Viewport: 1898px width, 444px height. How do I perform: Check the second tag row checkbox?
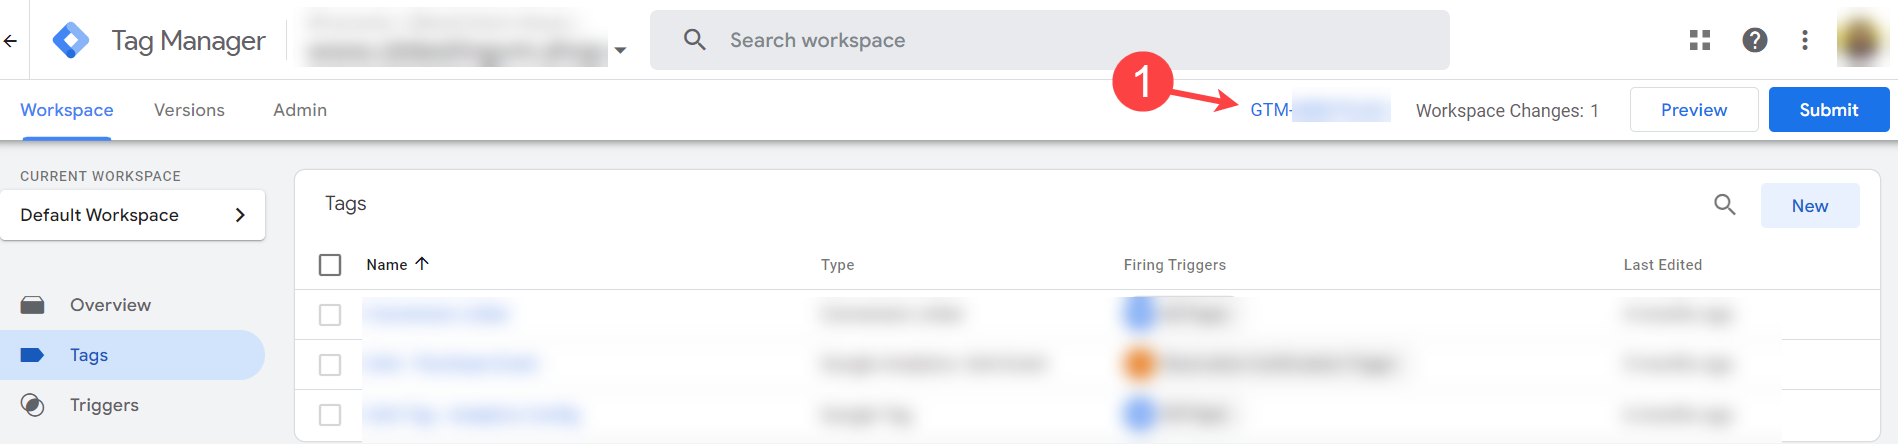click(x=330, y=365)
